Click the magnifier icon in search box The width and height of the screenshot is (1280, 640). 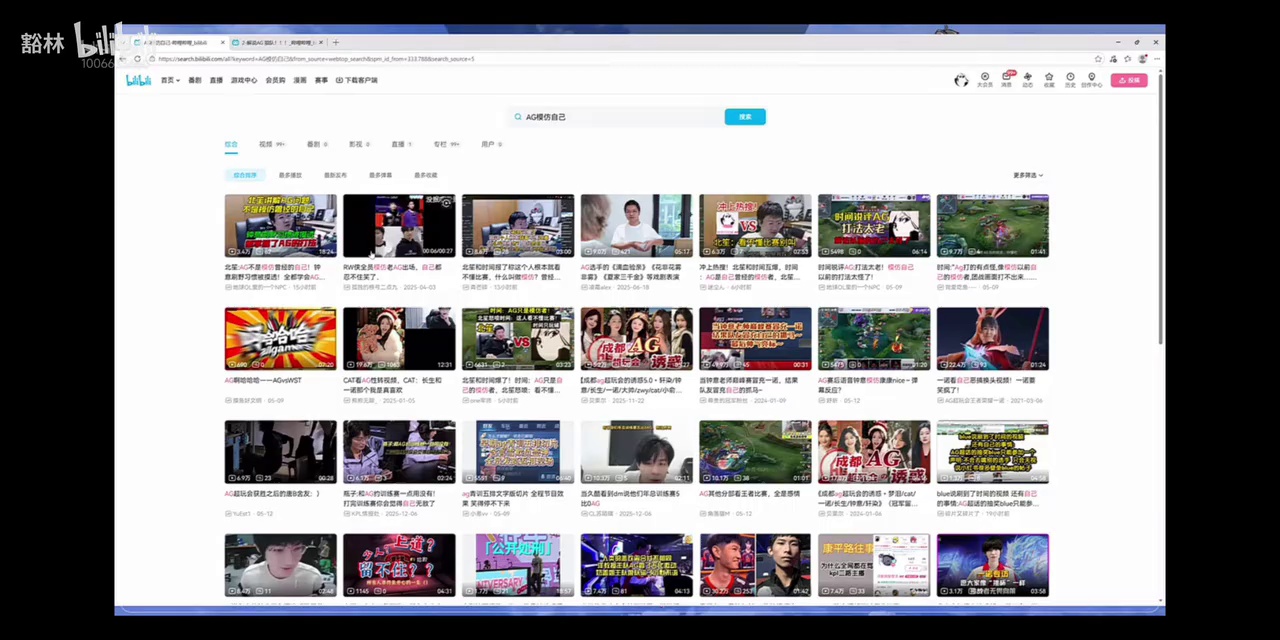tap(519, 117)
